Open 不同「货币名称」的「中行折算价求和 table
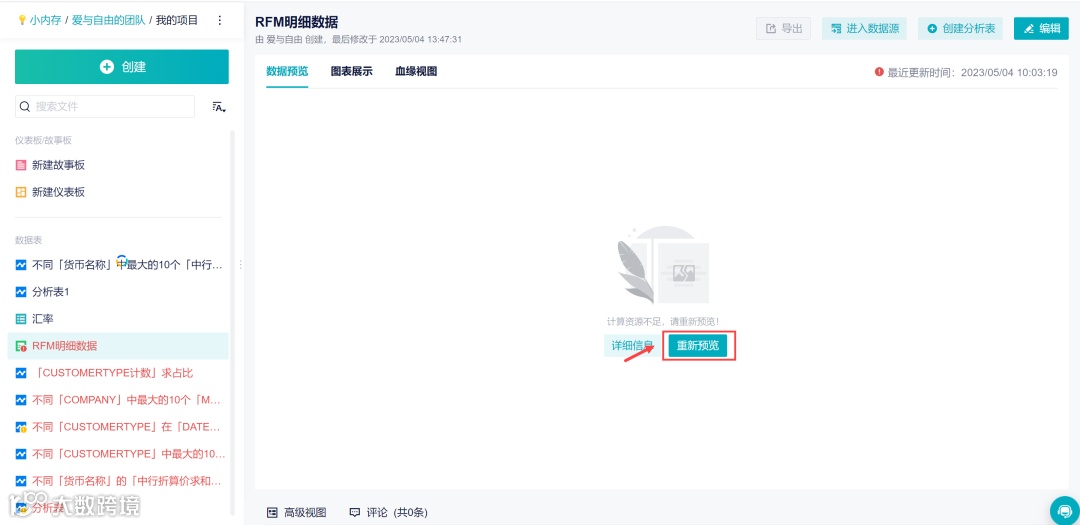1080x525 pixels. point(127,480)
